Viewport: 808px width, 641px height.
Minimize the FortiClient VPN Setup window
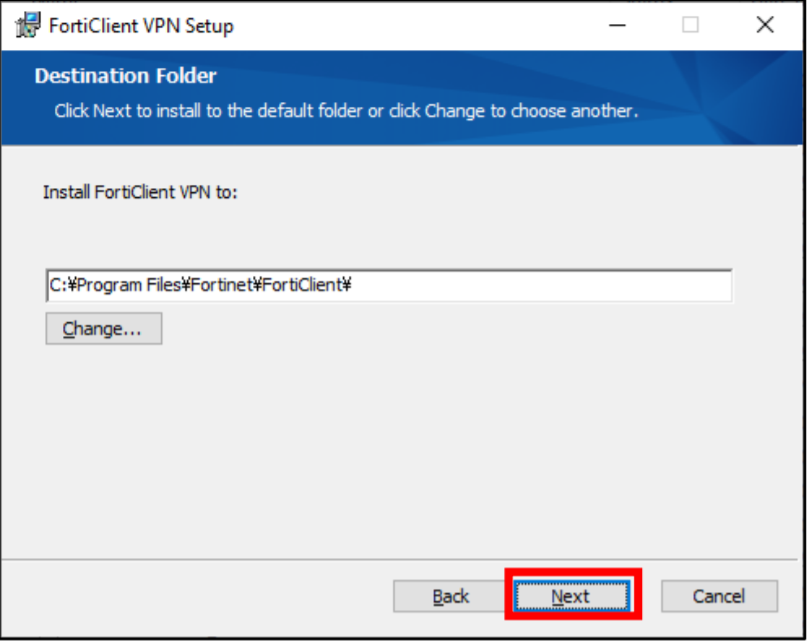click(x=617, y=25)
